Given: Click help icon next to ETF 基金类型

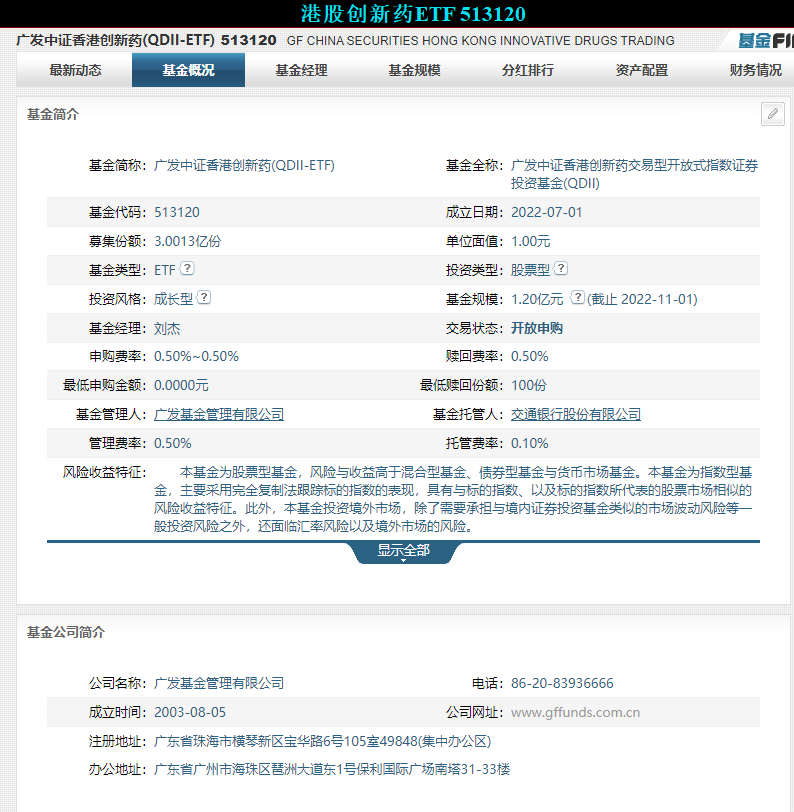Looking at the screenshot, I should [x=187, y=268].
